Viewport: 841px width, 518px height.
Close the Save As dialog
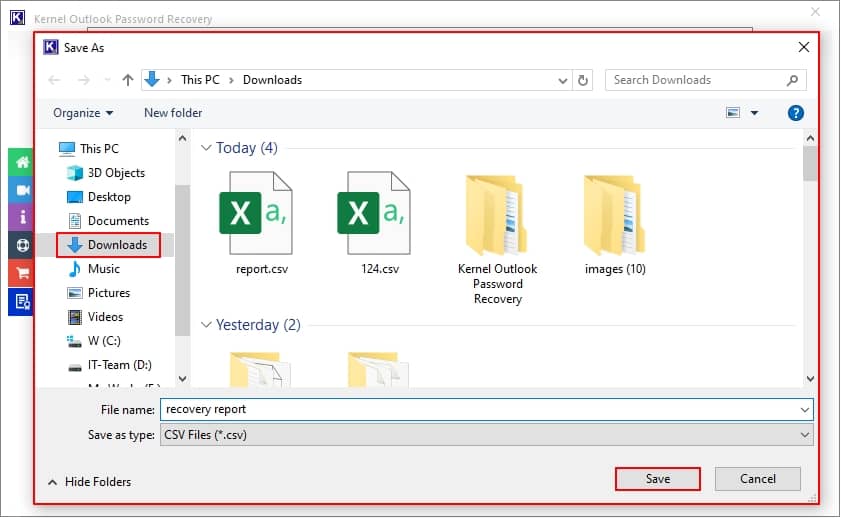point(803,47)
